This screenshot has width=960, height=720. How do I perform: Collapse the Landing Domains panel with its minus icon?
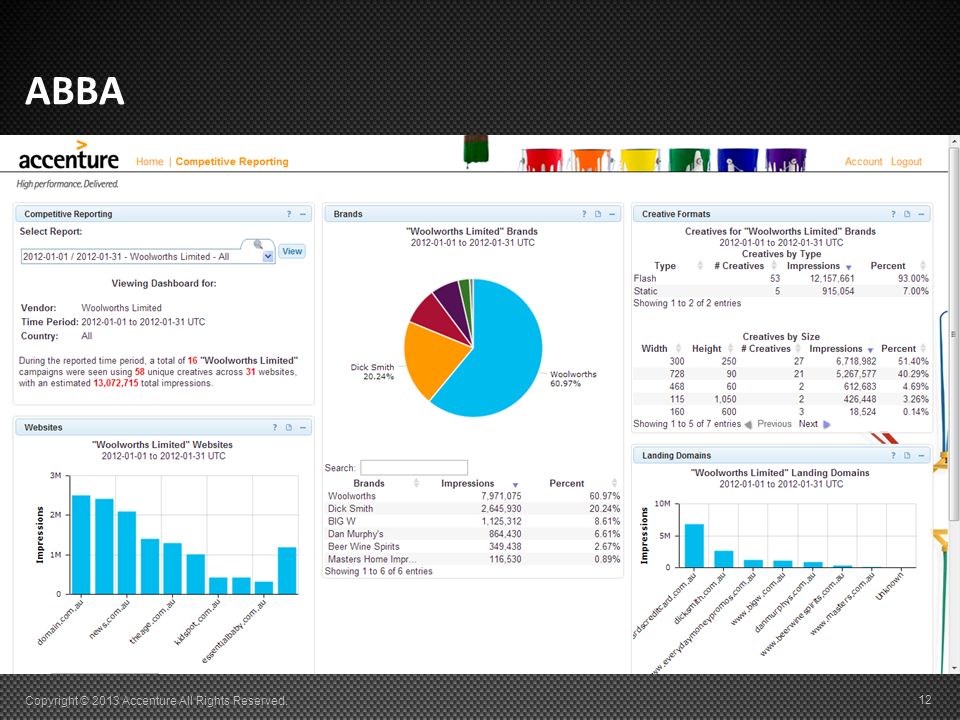pos(921,456)
